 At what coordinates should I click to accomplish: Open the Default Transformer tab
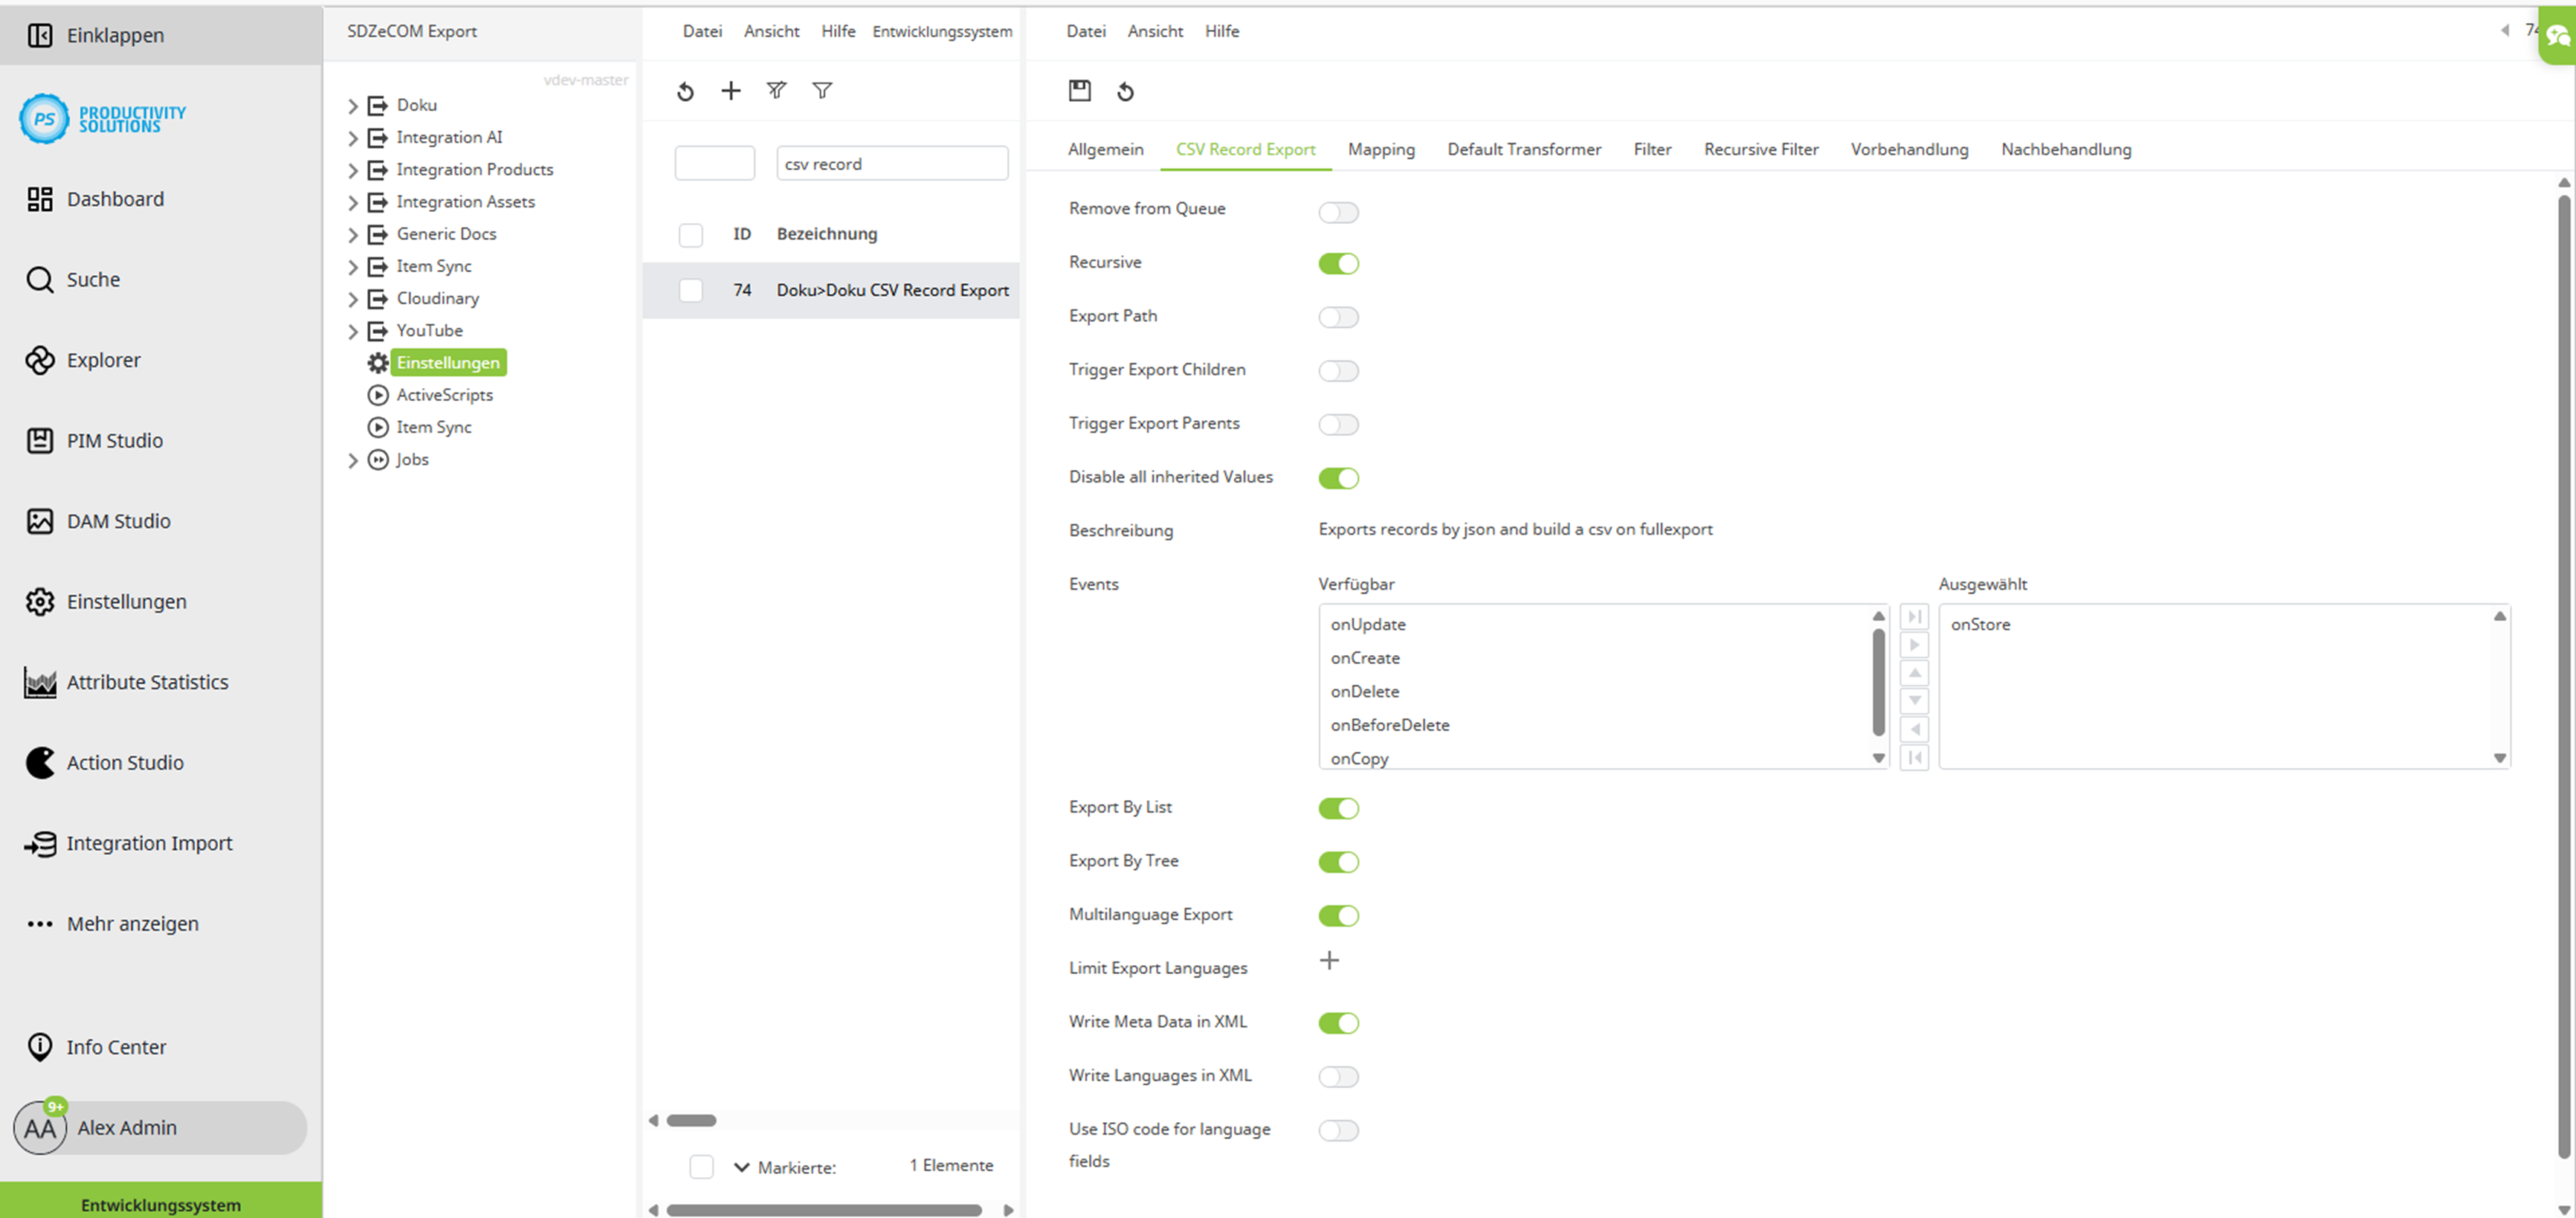pos(1524,149)
